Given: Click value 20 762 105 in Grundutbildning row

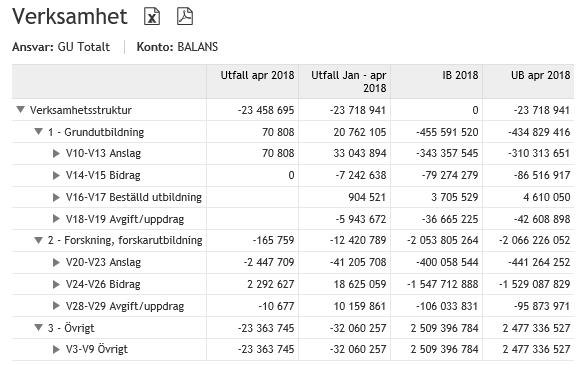Looking at the screenshot, I should click(360, 132).
